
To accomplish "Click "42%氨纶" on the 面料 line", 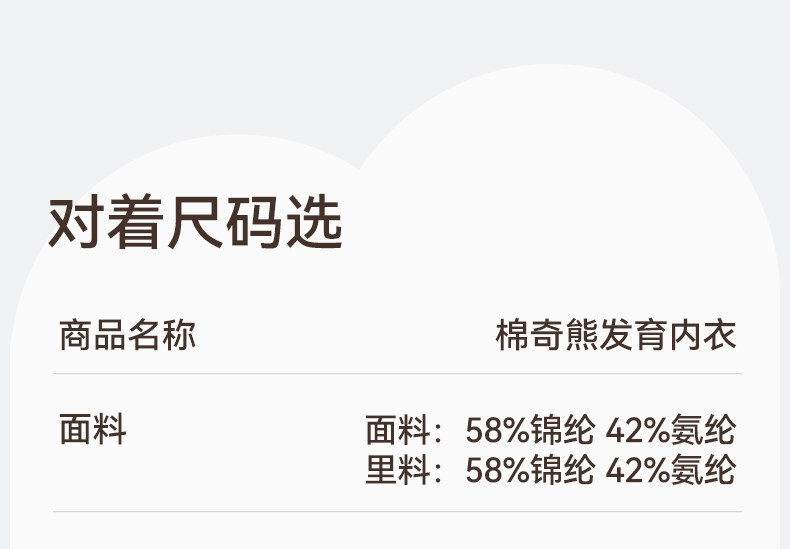I will (670, 432).
